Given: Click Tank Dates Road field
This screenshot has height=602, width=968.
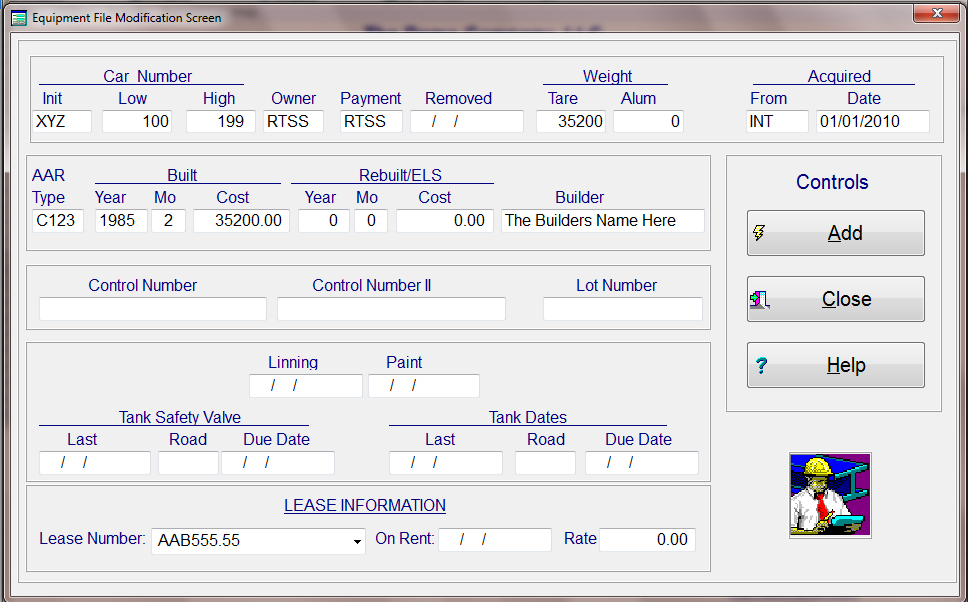Looking at the screenshot, I should click(x=545, y=462).
